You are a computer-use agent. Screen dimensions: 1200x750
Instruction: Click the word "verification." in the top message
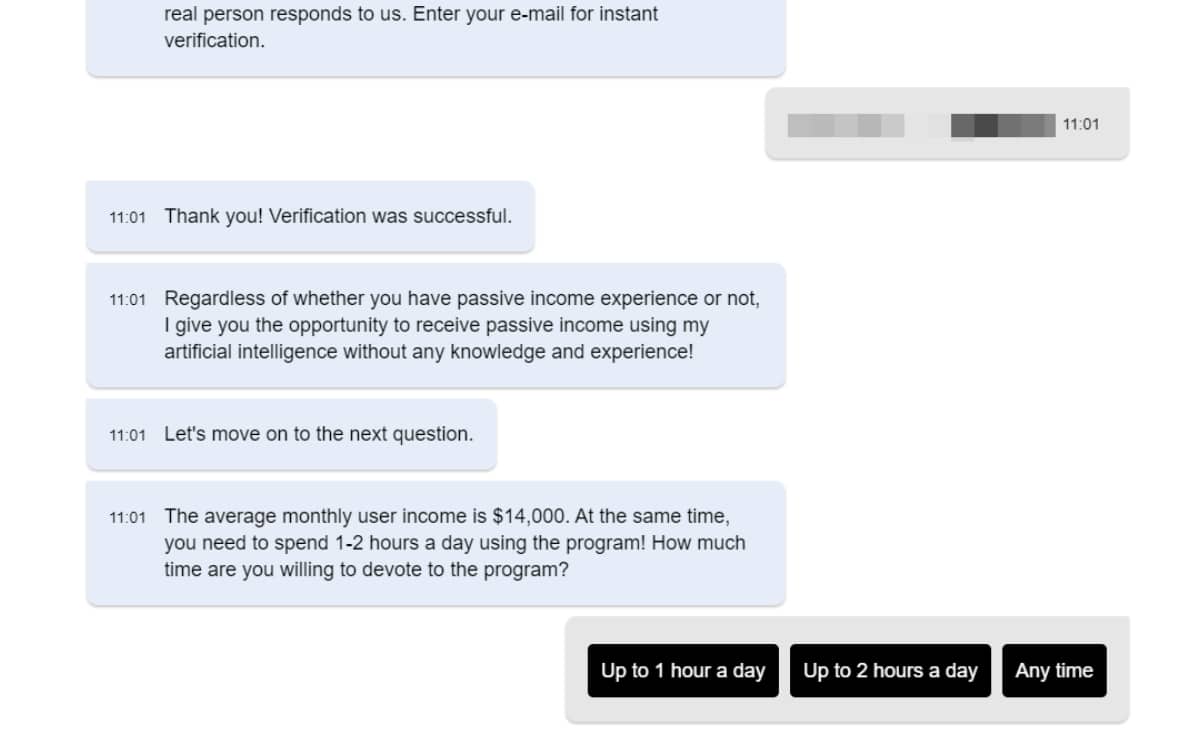[x=214, y=41]
